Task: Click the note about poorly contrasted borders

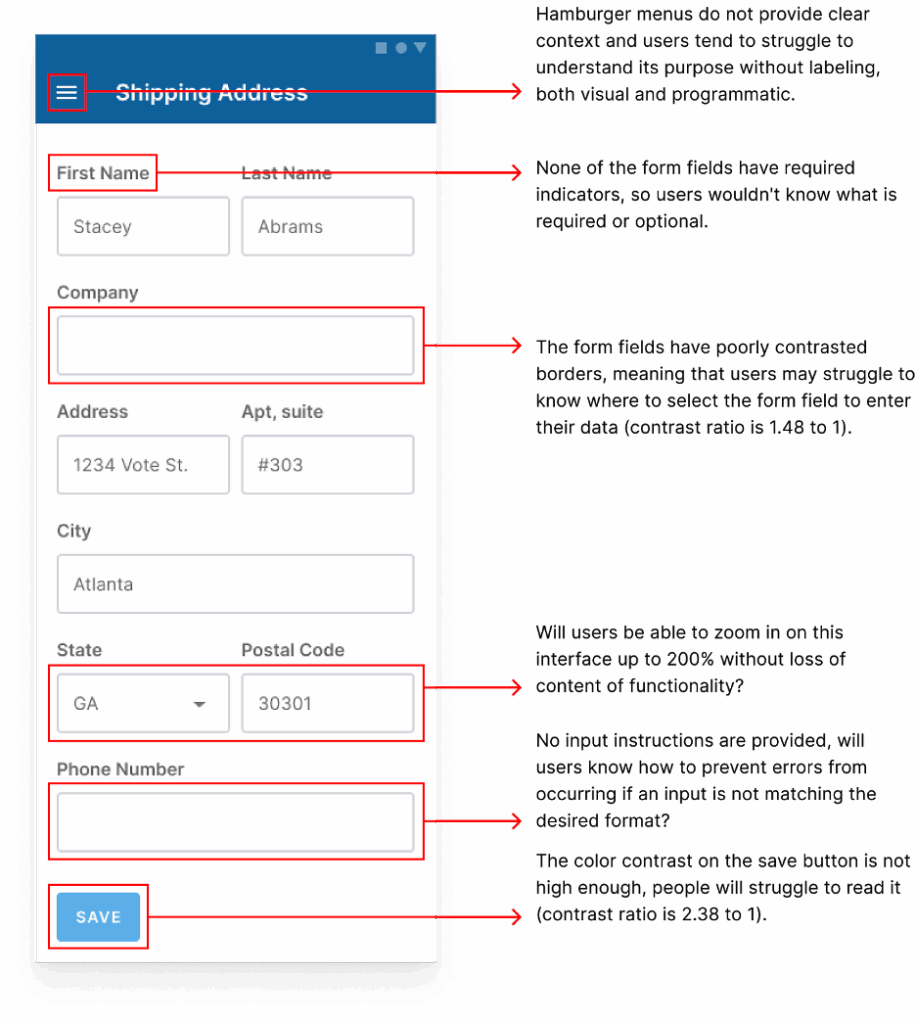Action: [725, 387]
